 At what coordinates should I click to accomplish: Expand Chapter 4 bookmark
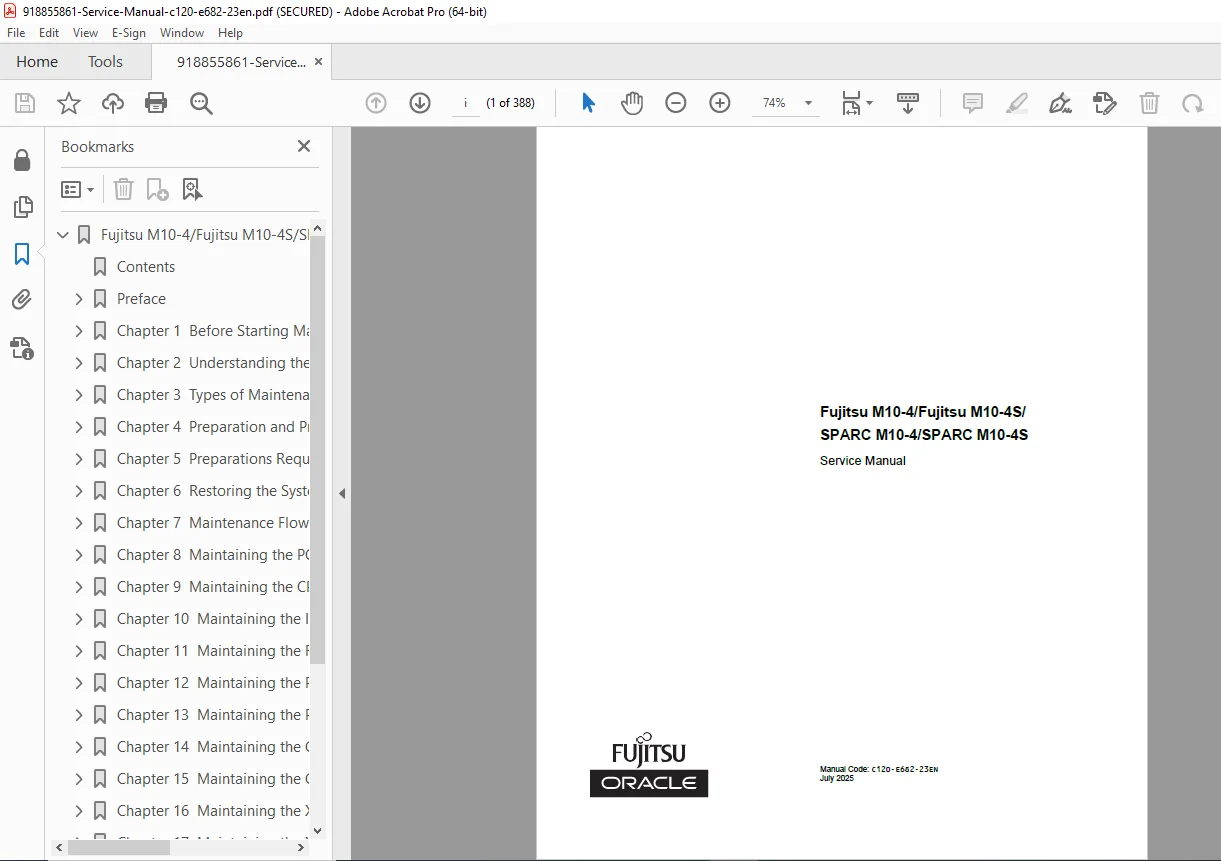(x=79, y=427)
